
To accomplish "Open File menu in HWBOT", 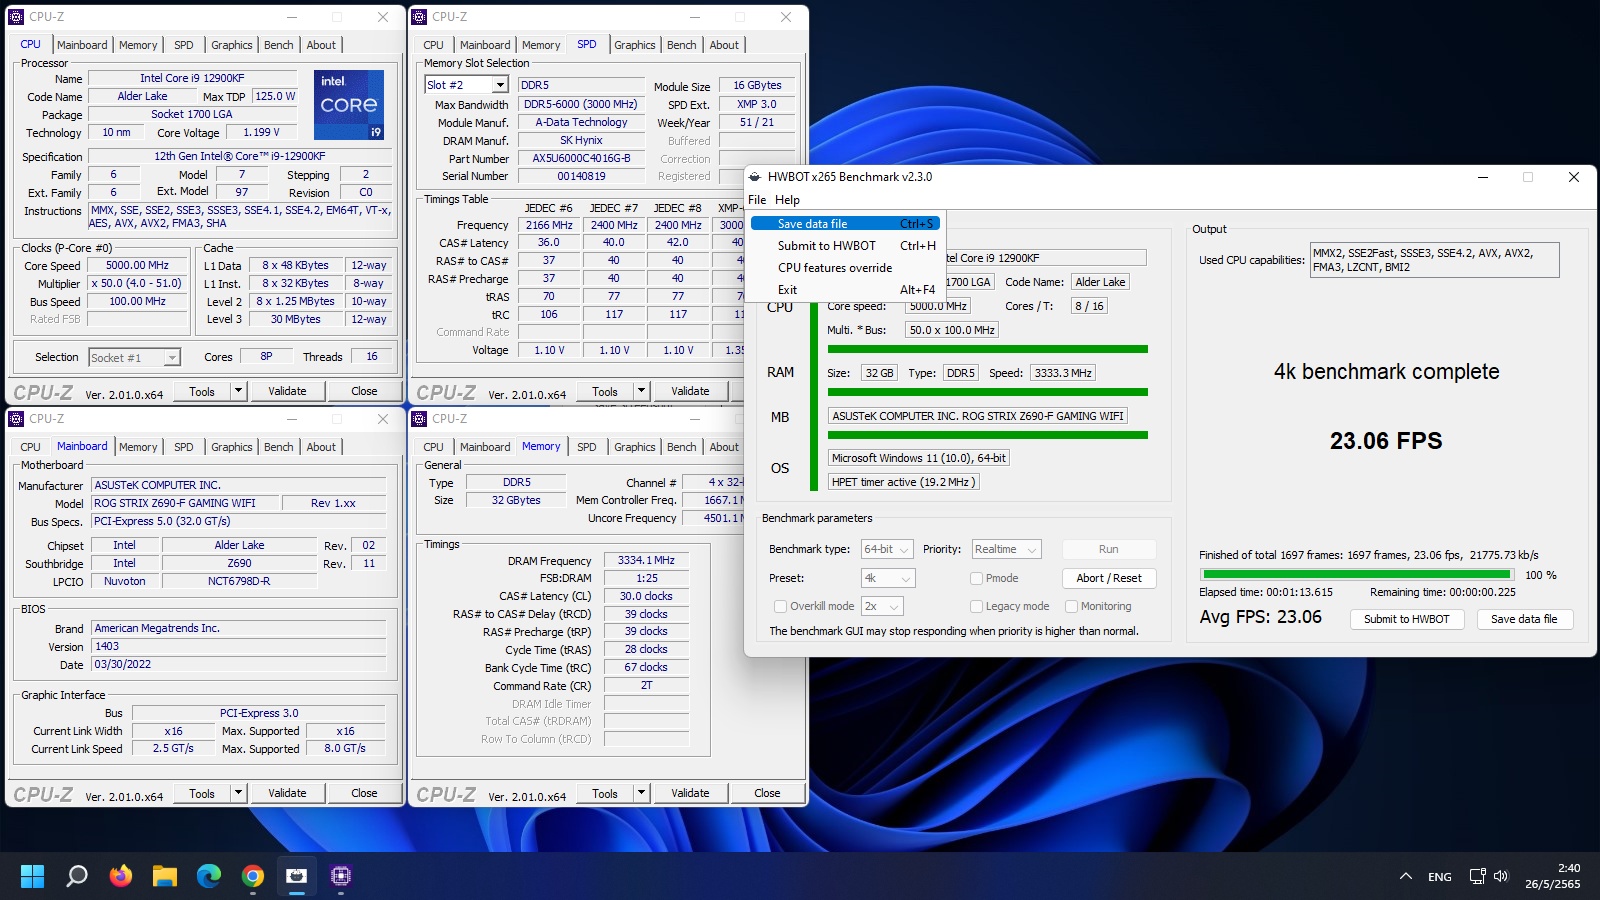I will click(757, 200).
